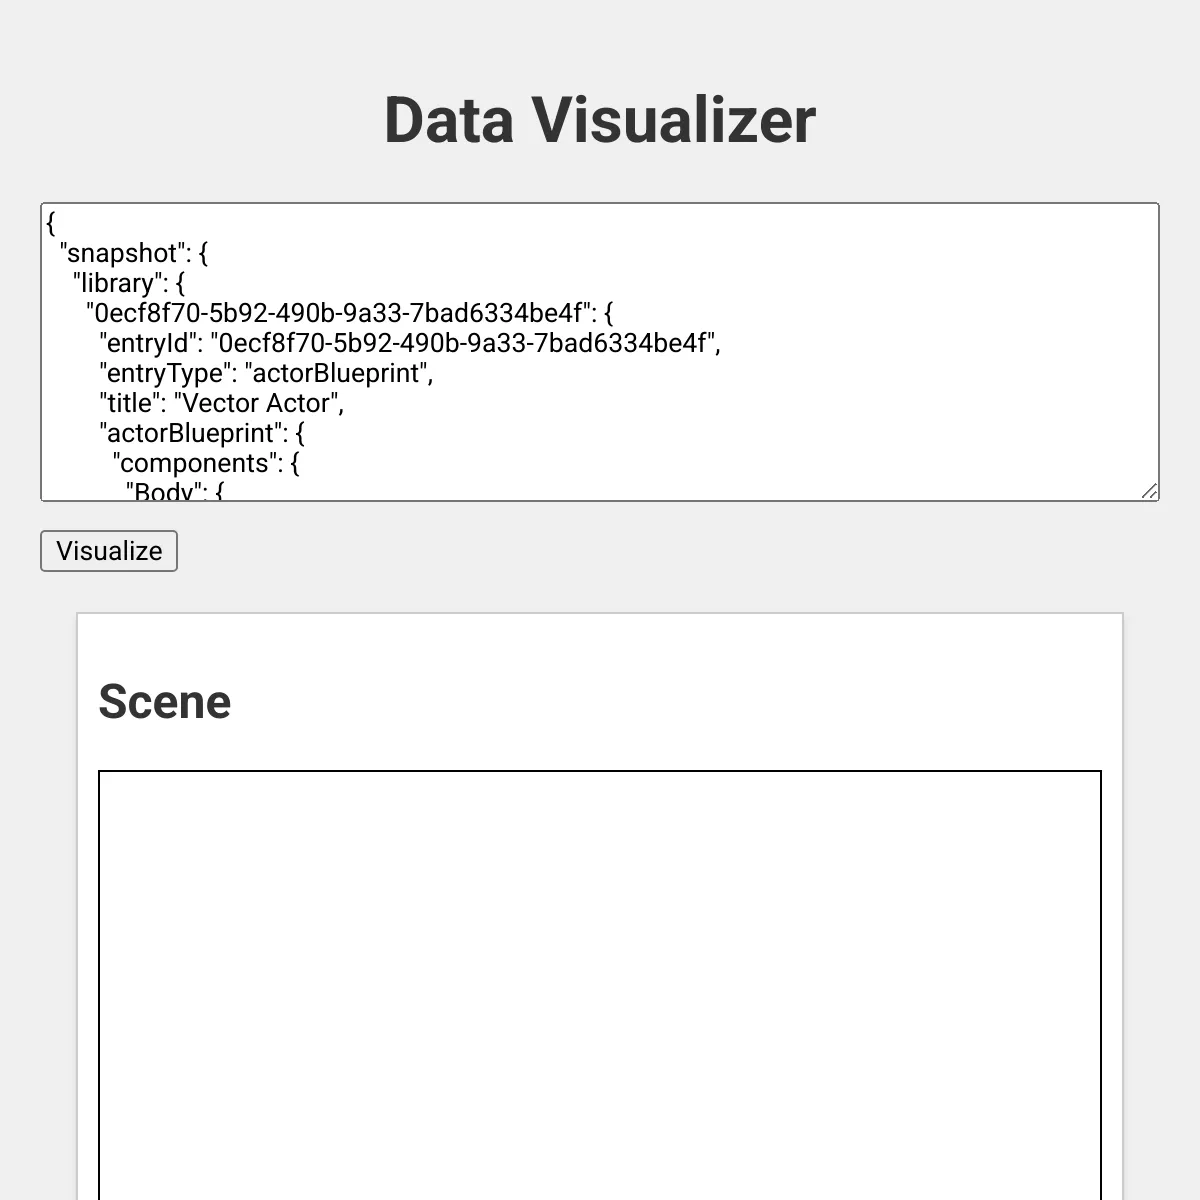Image resolution: width=1200 pixels, height=1200 pixels.
Task: Click the partially visible "Body" key
Action: click(164, 491)
